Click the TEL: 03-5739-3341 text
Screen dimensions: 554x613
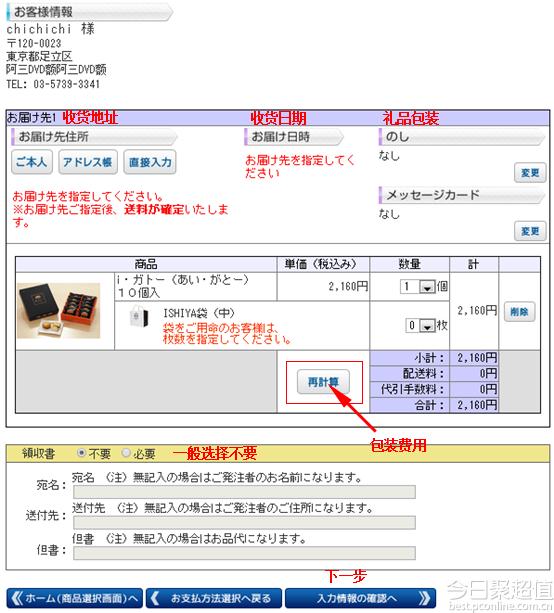coord(53,84)
